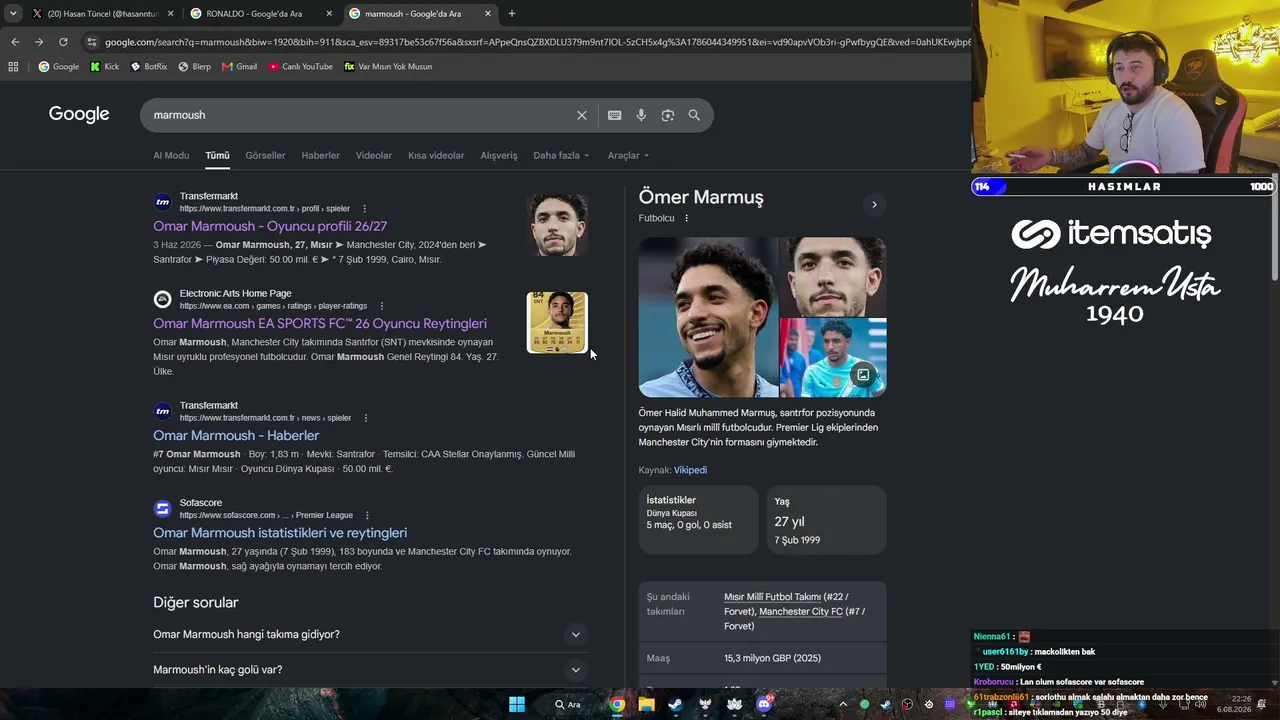Open the EA Sports player card thumbnail

click(x=557, y=322)
